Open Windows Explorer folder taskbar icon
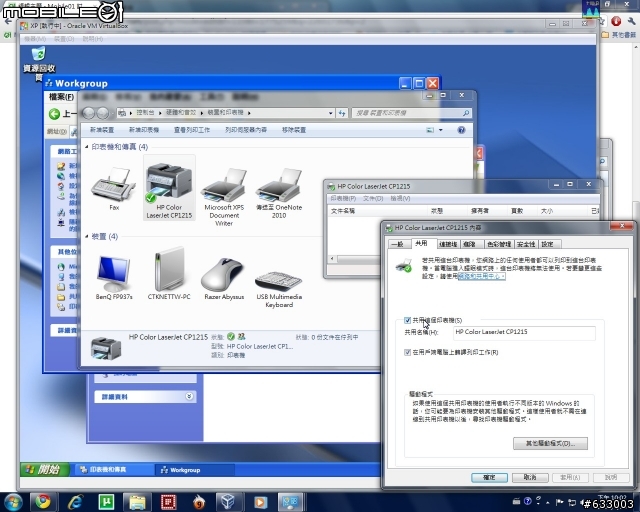 (137, 502)
